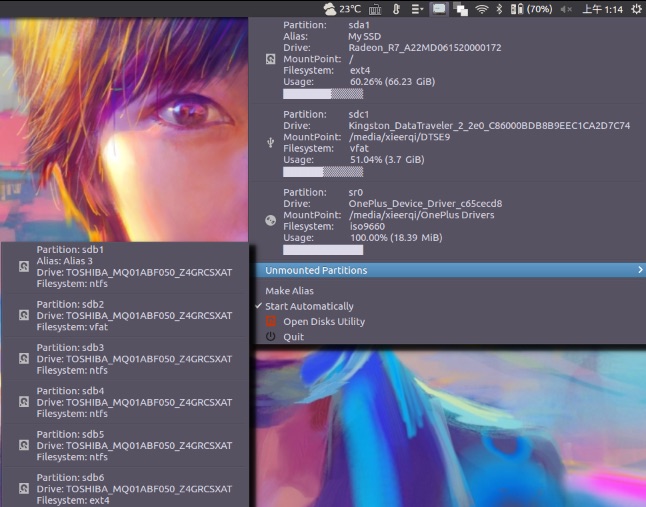Click the /media/xieerqi/DTSE9 mount point
646x507 pixels.
399,137
